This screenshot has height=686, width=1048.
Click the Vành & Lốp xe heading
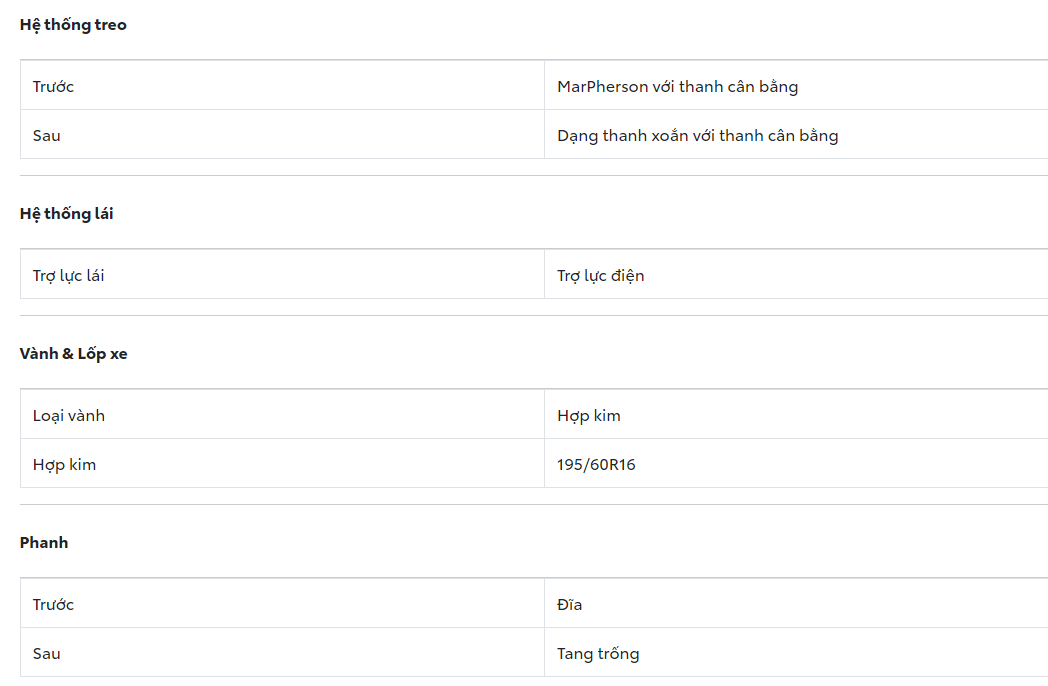[73, 354]
